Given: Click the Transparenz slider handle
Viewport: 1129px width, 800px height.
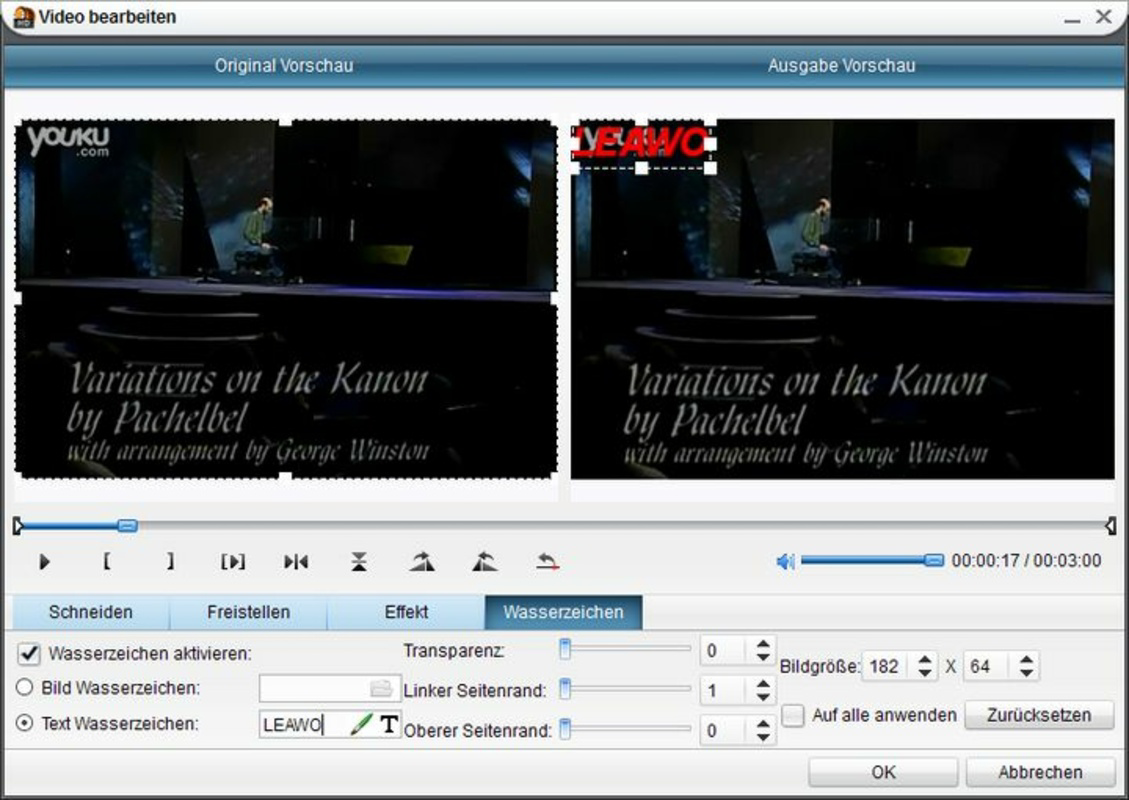Looking at the screenshot, I should (x=565, y=649).
